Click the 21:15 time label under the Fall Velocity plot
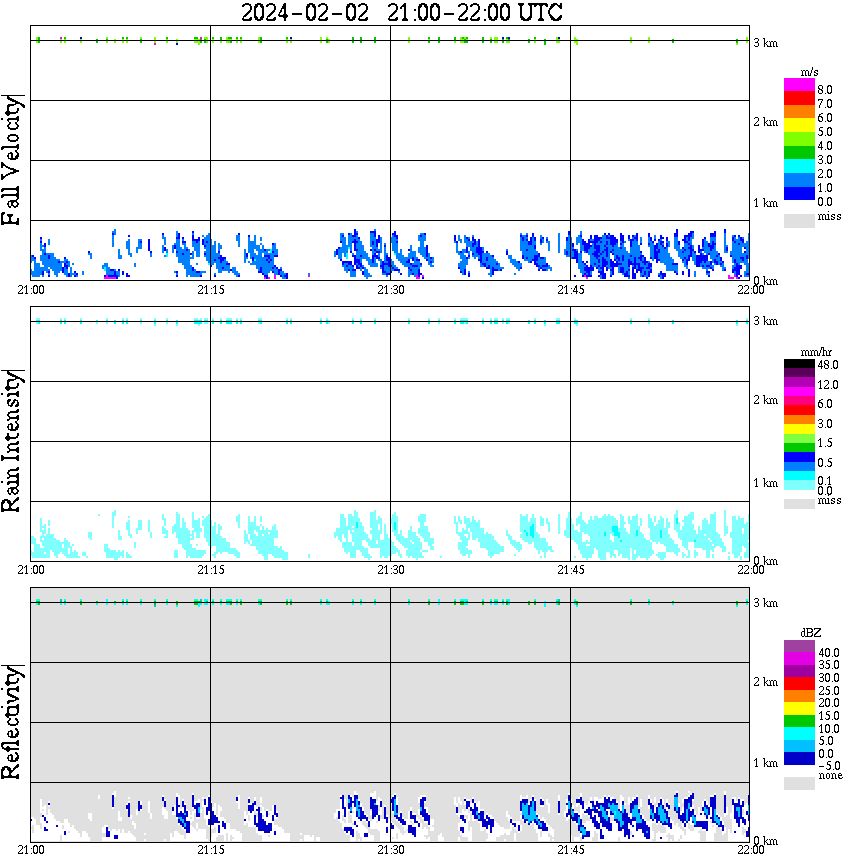Screen dimensions: 850x868 coord(211,290)
